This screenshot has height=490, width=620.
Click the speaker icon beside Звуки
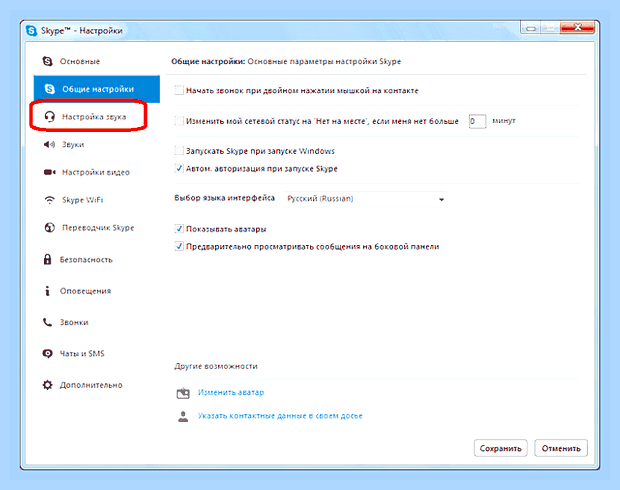(49, 144)
